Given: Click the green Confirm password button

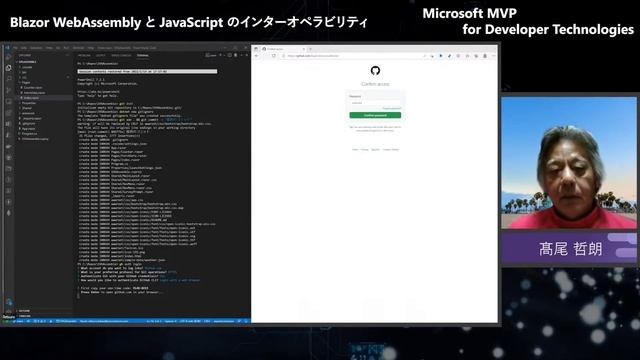Looking at the screenshot, I should click(x=375, y=115).
